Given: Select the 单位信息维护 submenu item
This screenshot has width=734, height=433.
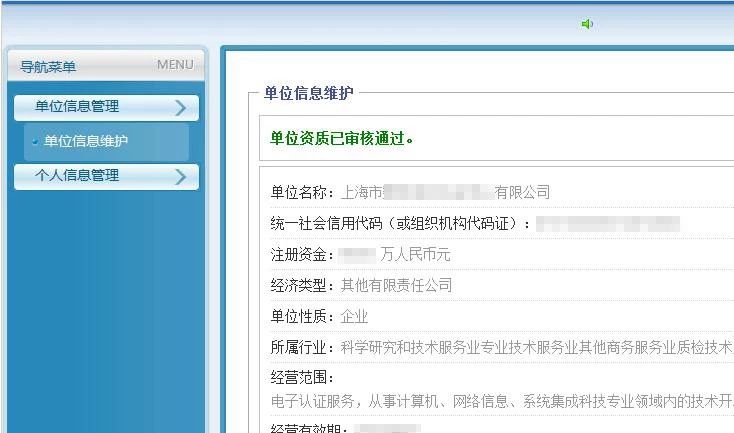Looking at the screenshot, I should click(106, 141).
